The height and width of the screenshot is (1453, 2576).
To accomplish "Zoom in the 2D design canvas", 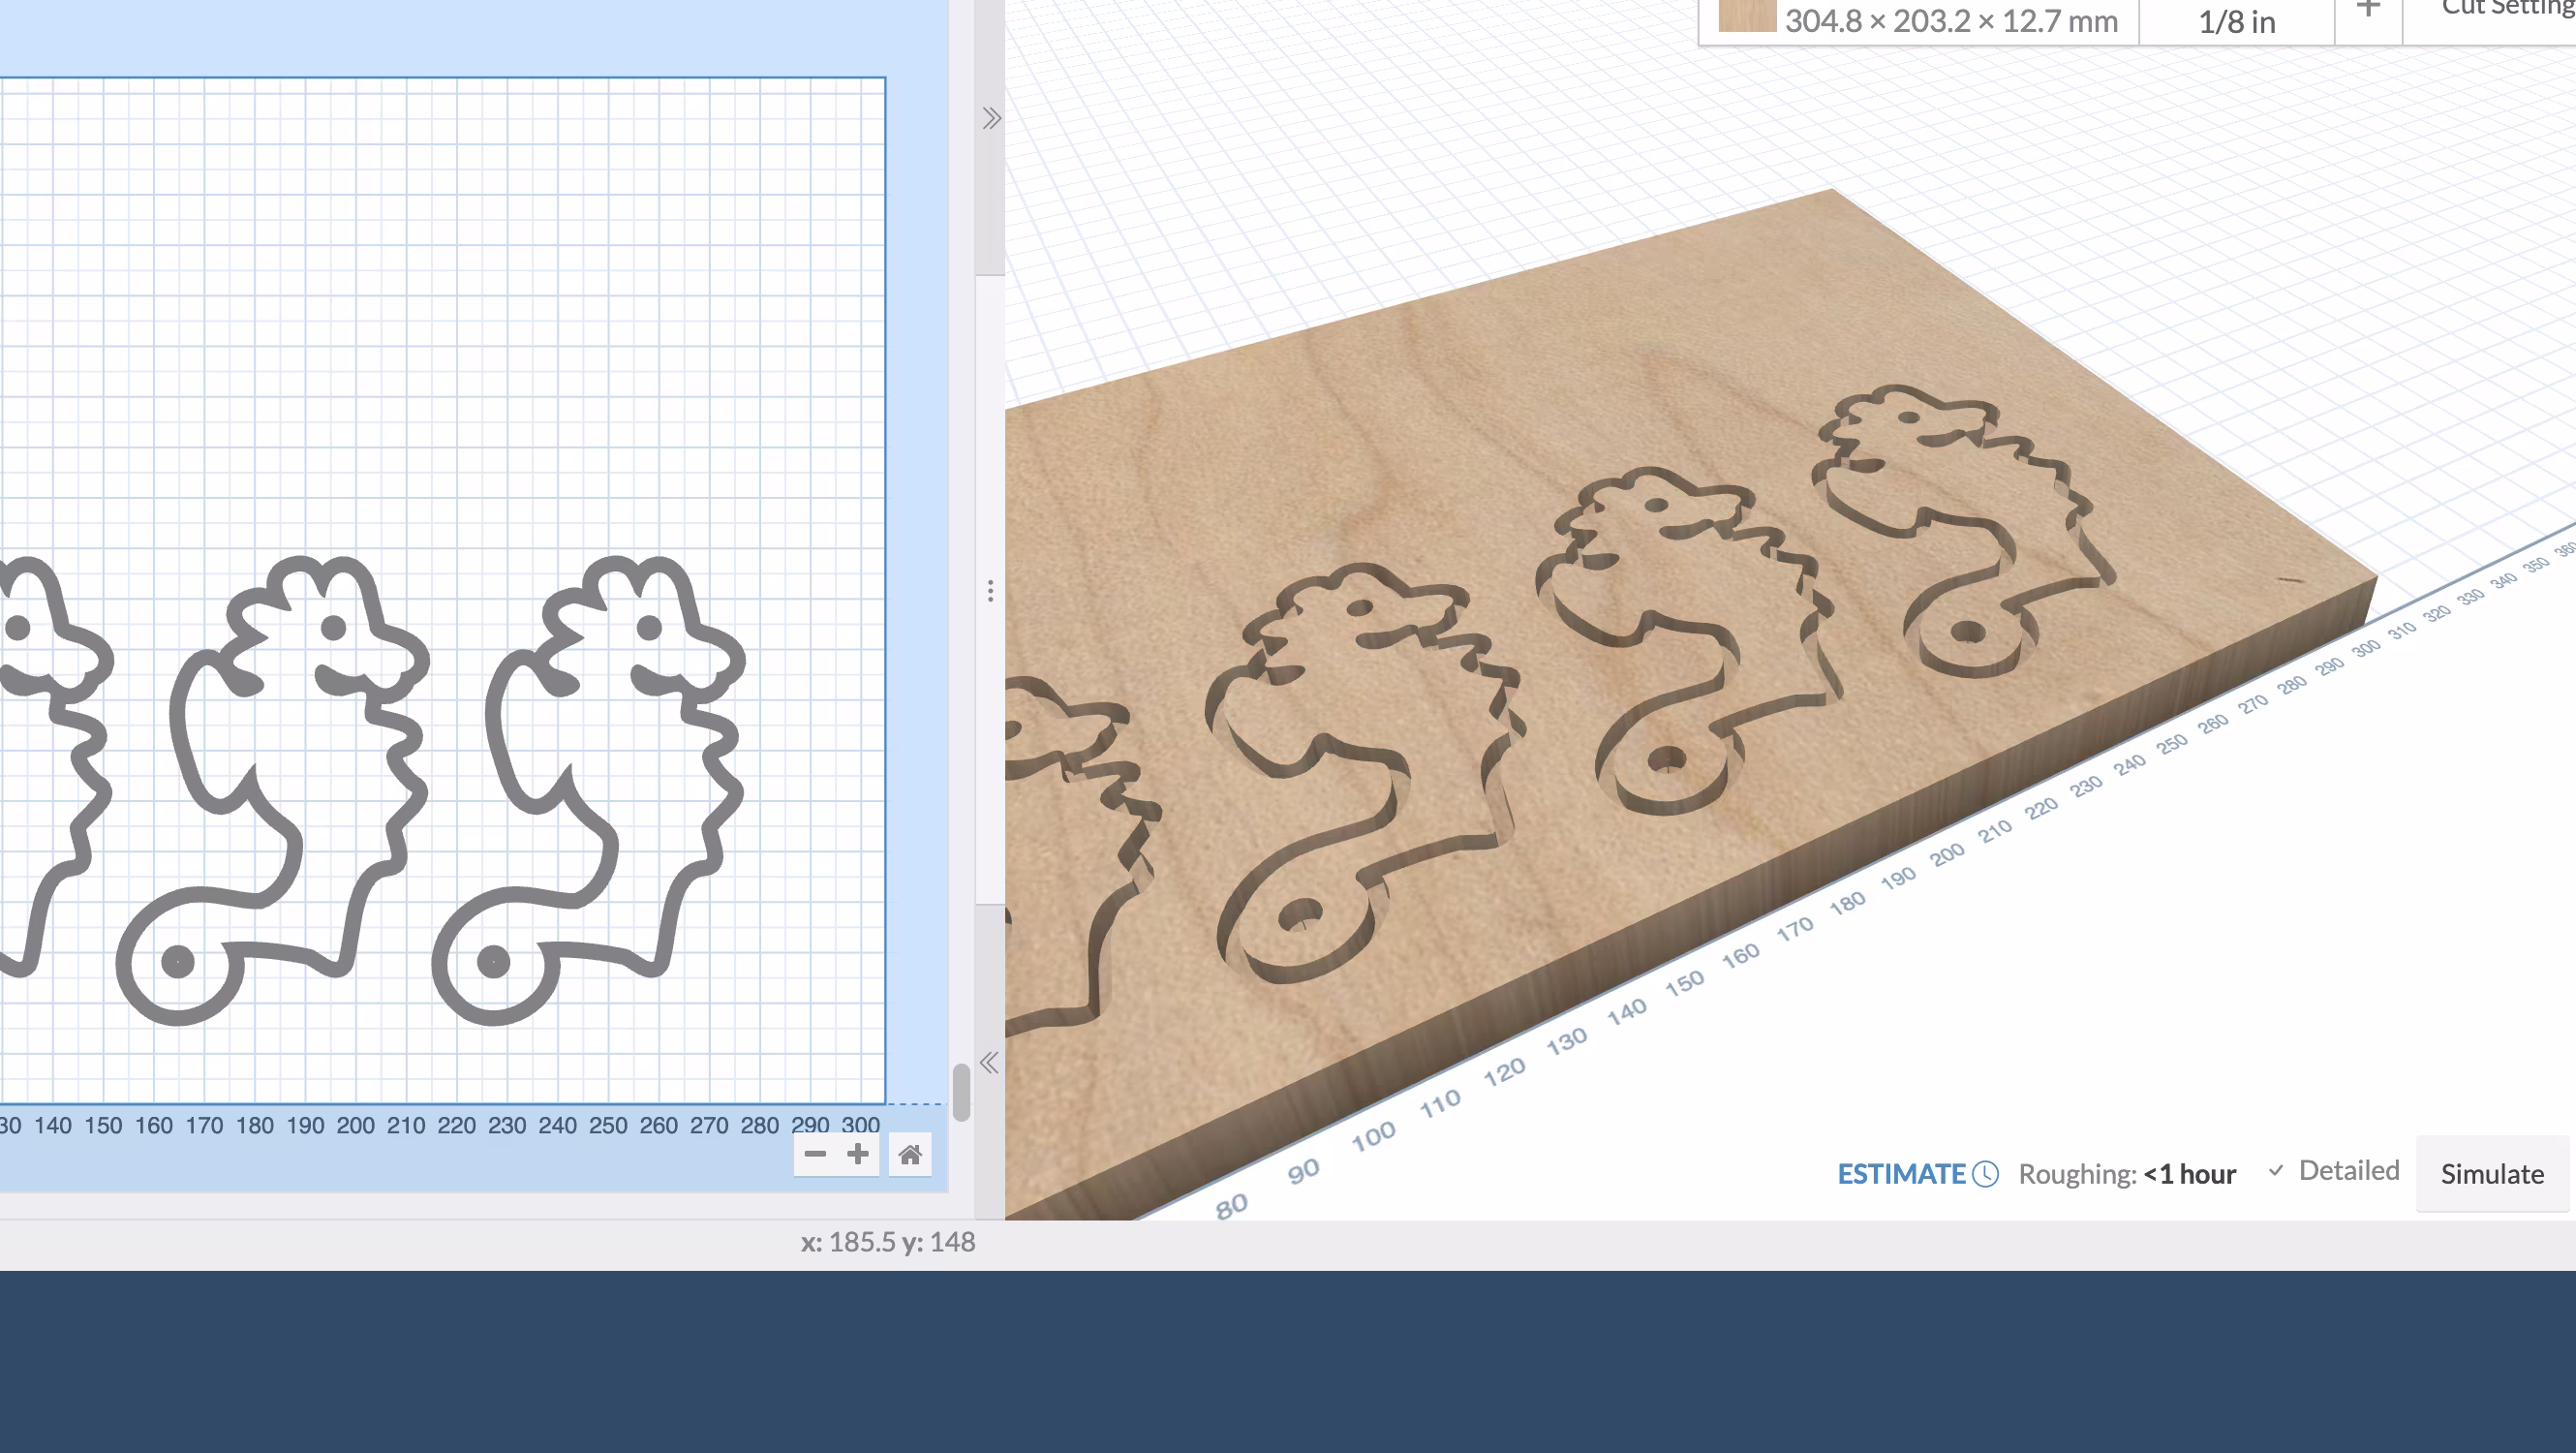I will pos(857,1155).
